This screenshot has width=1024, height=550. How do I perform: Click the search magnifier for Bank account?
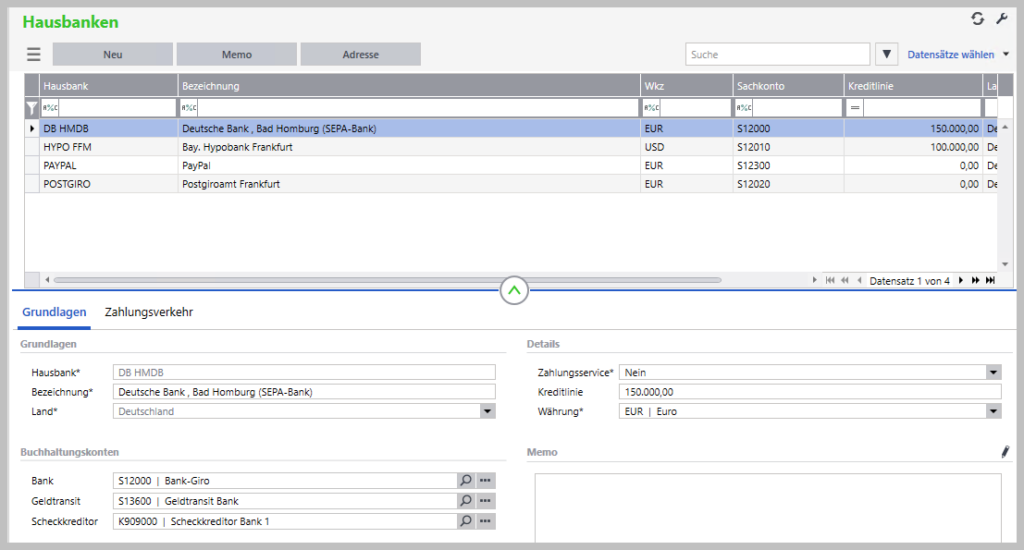[x=466, y=481]
